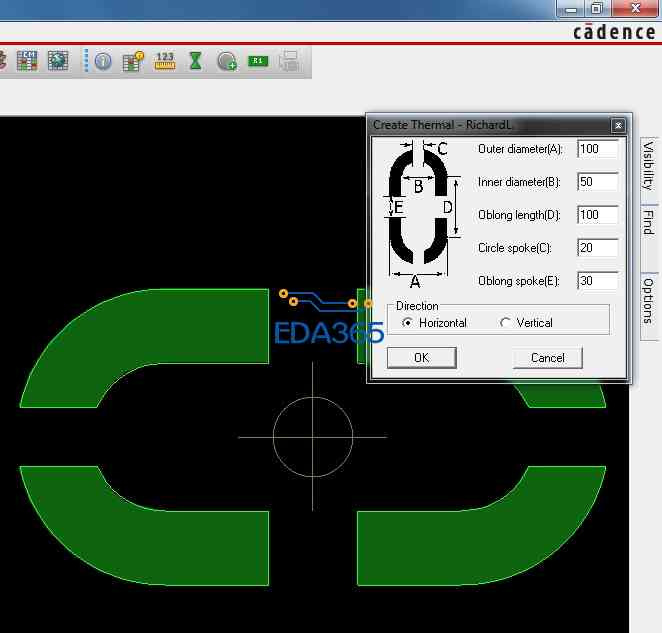Click Cancel in Create Thermal dialog
Screen dimensions: 662x633
548,358
